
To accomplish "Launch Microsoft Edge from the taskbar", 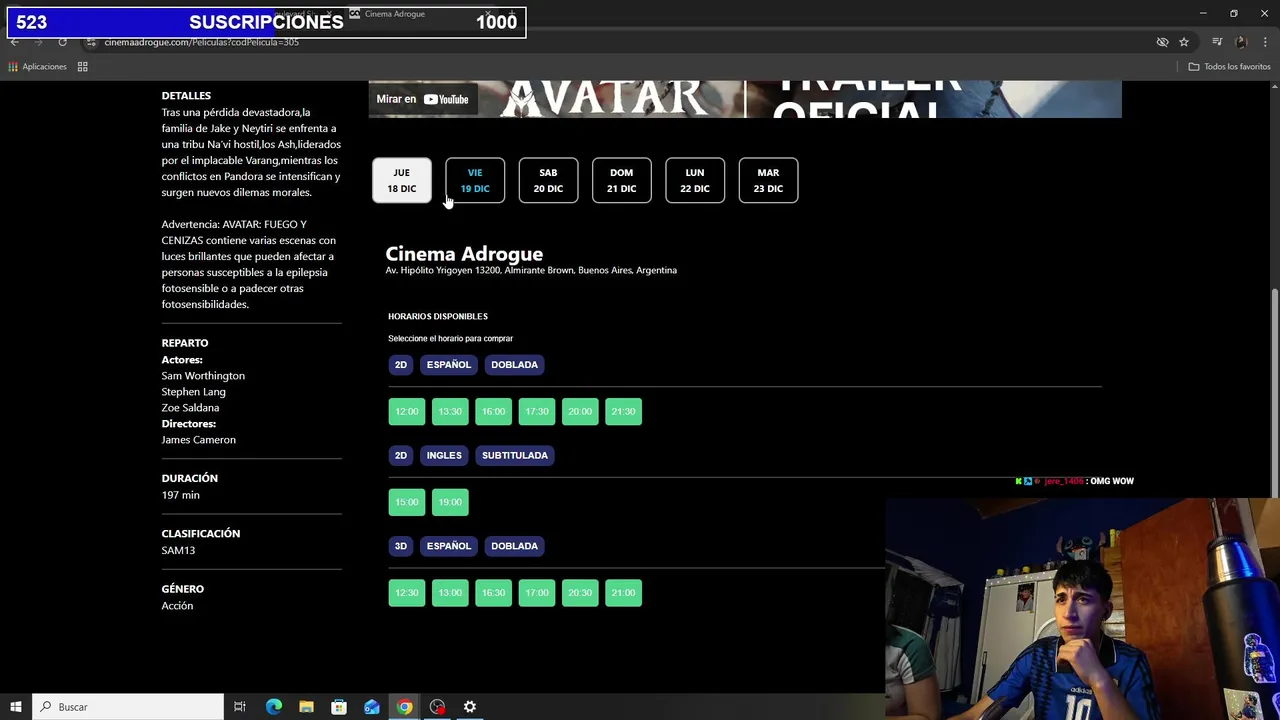I will tap(274, 707).
